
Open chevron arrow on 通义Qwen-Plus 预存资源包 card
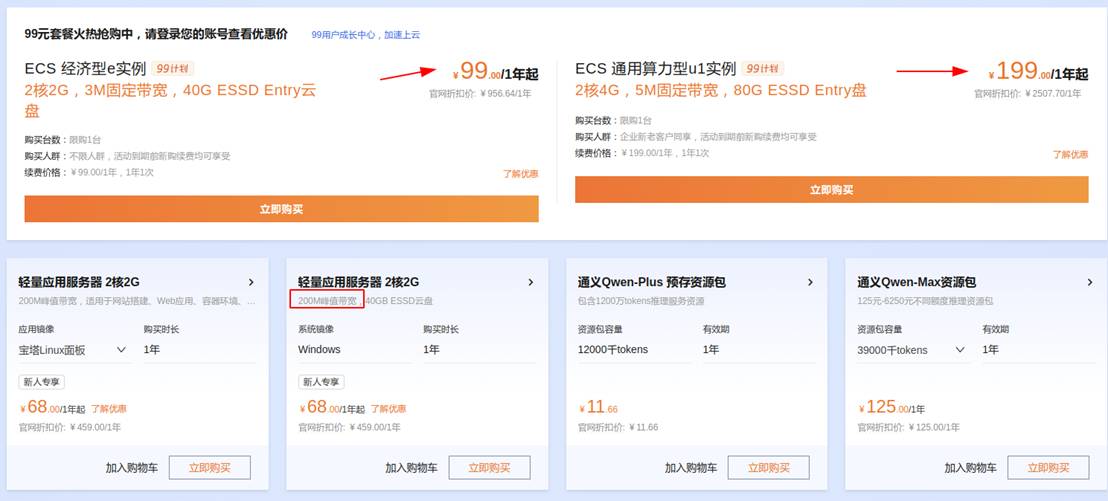[x=811, y=283]
